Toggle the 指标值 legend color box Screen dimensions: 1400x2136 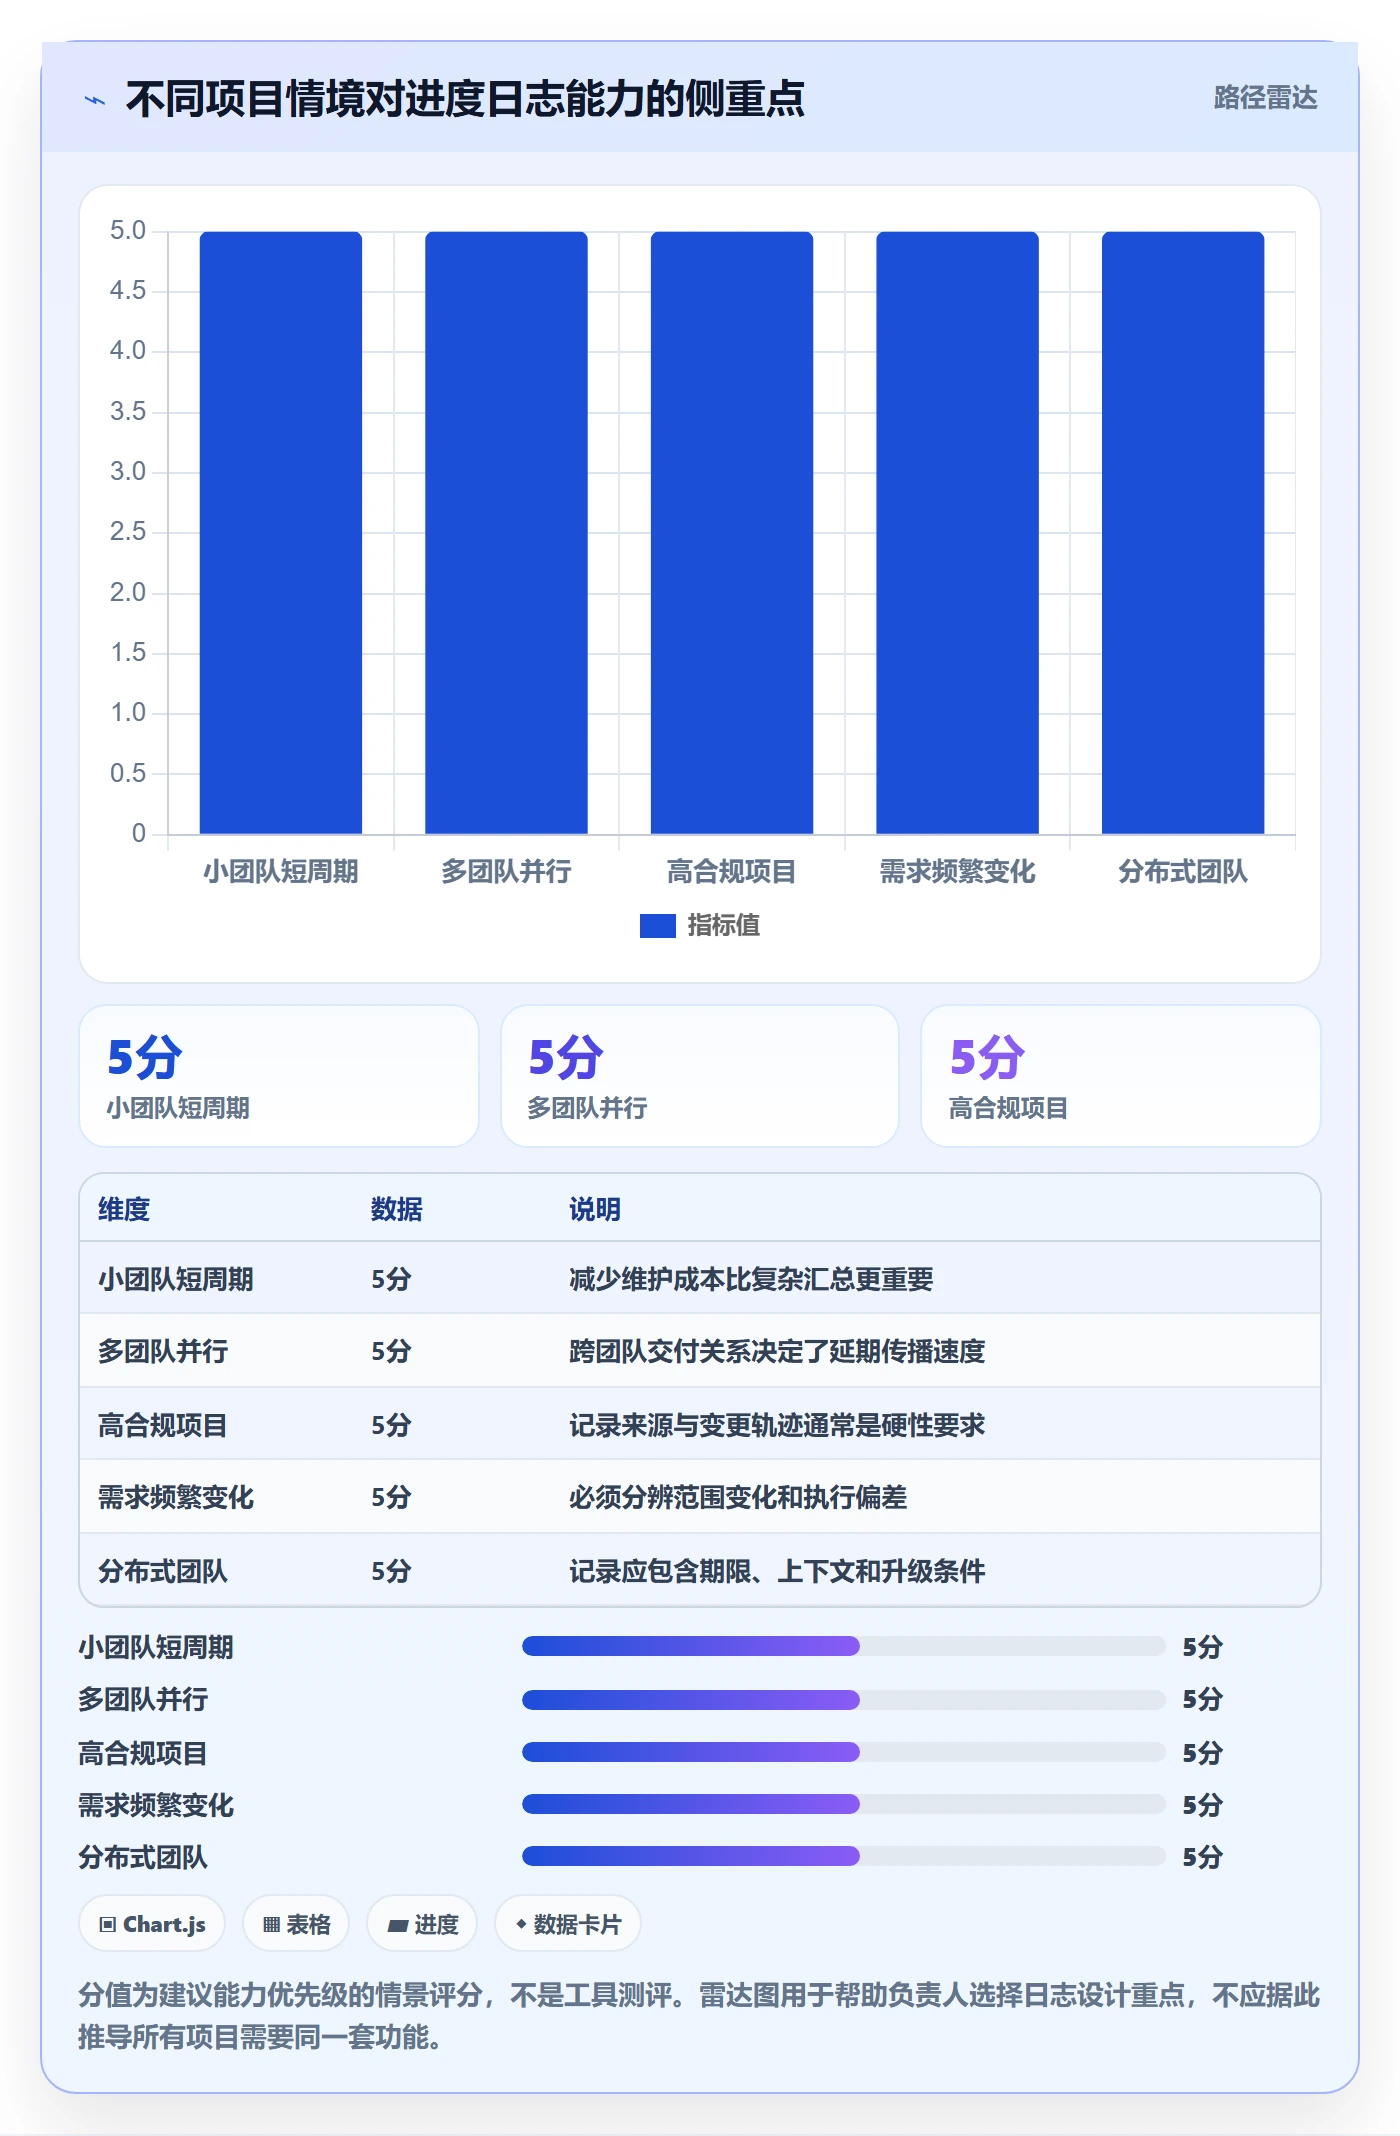(x=657, y=926)
